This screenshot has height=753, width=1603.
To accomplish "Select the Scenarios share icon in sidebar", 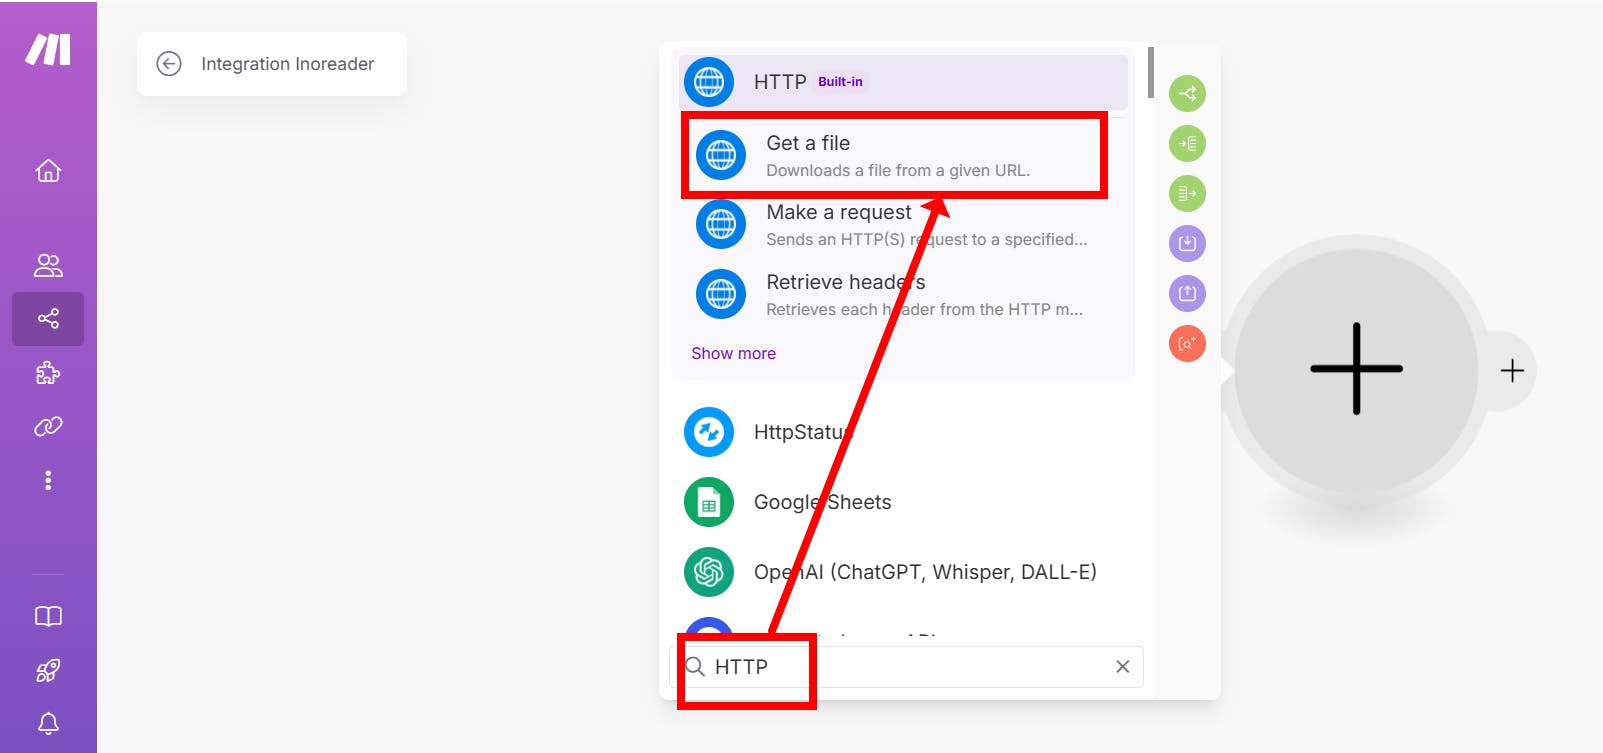I will pyautogui.click(x=48, y=319).
